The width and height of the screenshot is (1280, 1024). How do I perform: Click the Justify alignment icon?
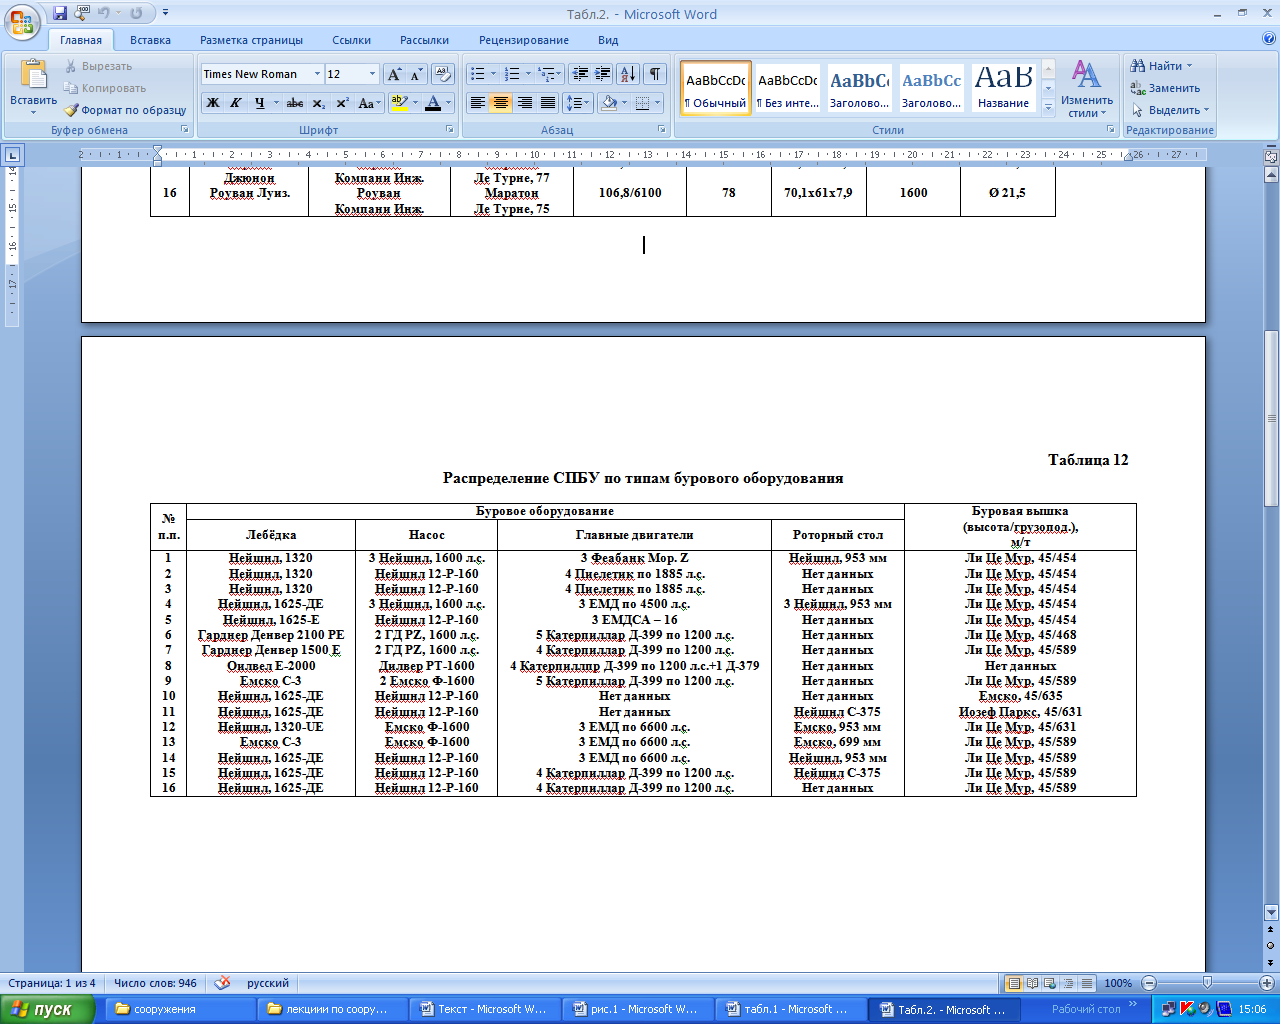548,103
